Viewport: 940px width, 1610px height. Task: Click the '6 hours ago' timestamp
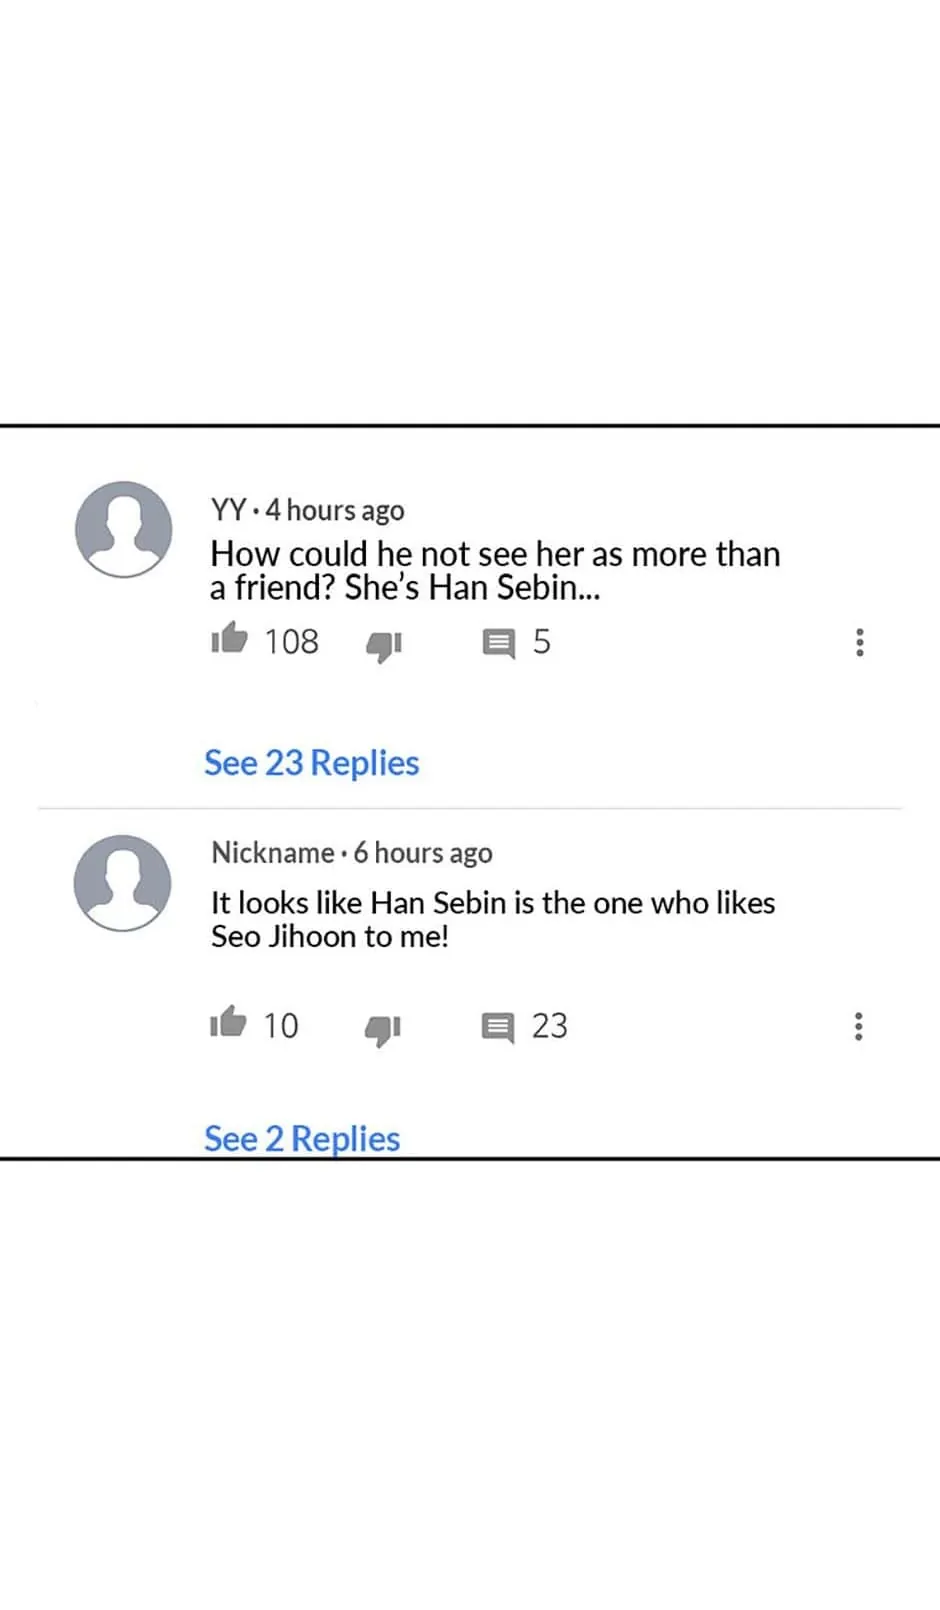(423, 853)
